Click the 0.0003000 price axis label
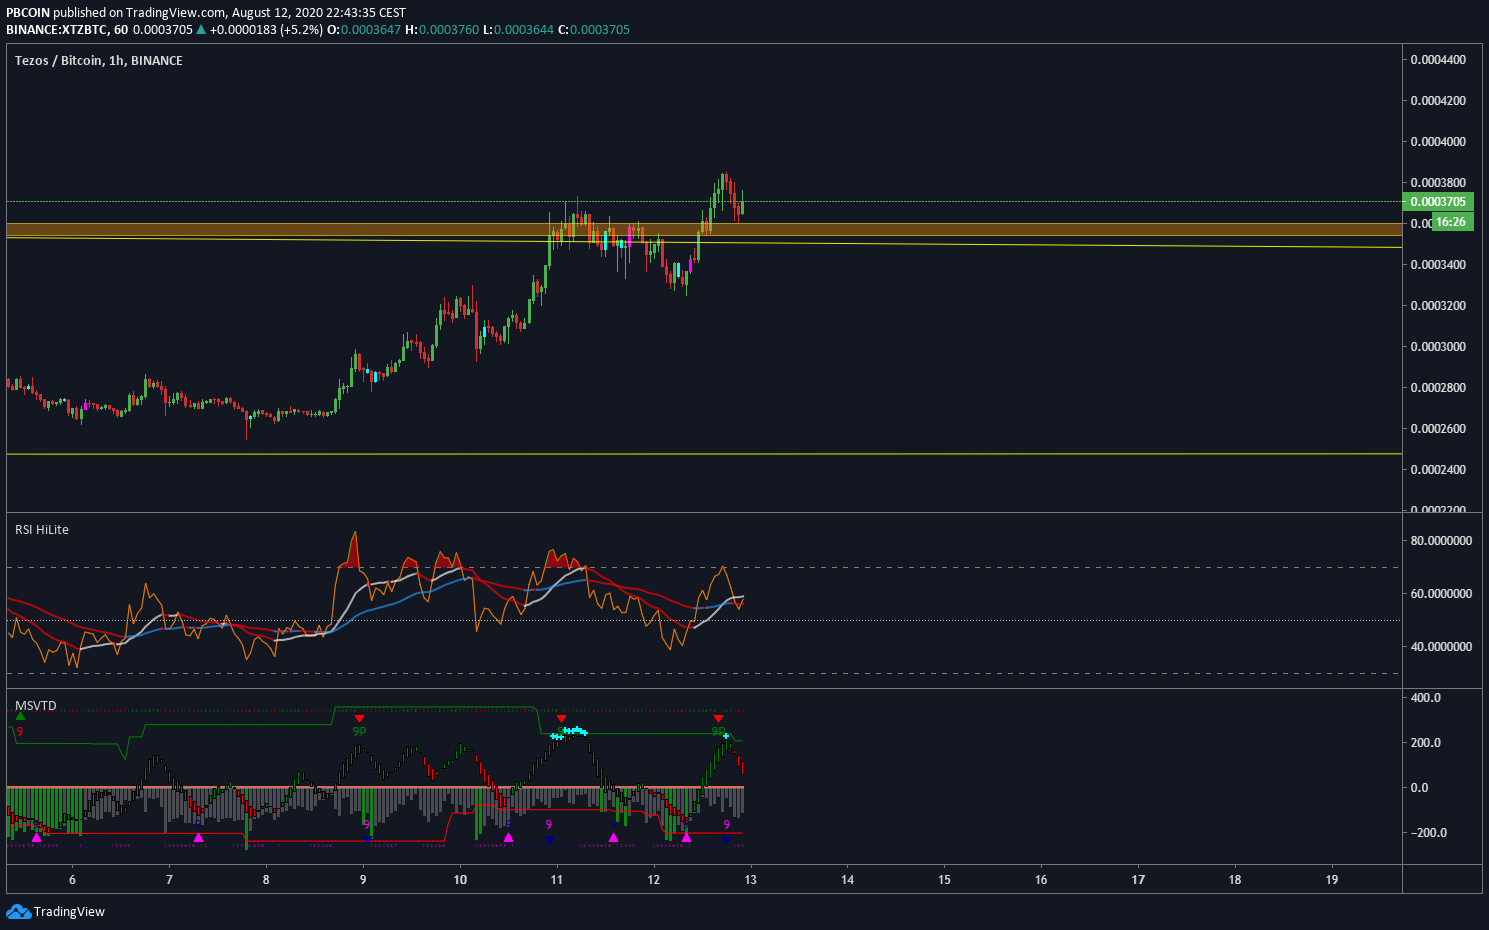Viewport: 1489px width, 930px height. tap(1438, 347)
